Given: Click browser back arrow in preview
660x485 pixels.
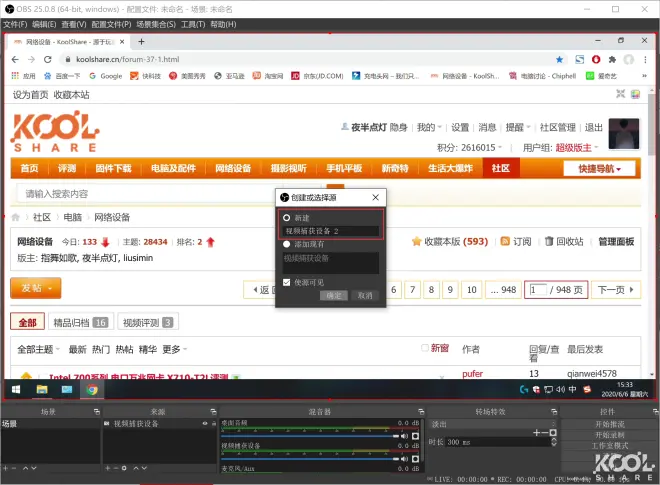Looking at the screenshot, I should pyautogui.click(x=15, y=59).
